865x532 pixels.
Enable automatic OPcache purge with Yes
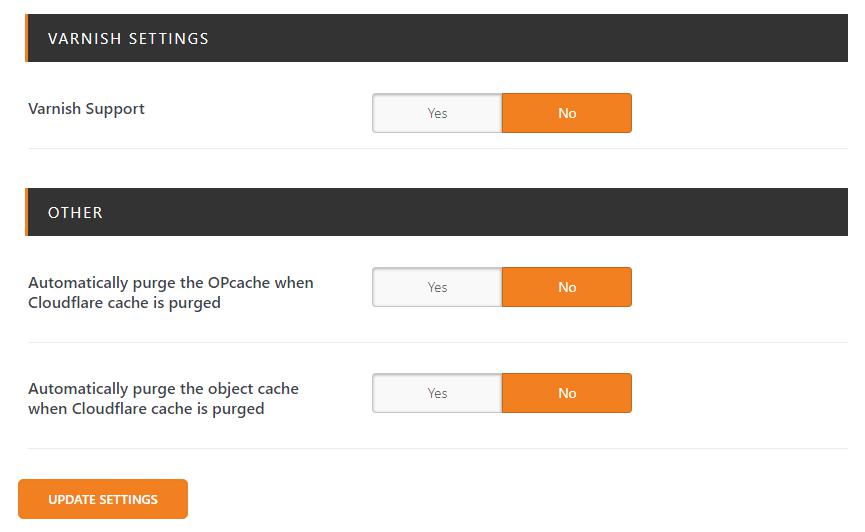coord(437,287)
